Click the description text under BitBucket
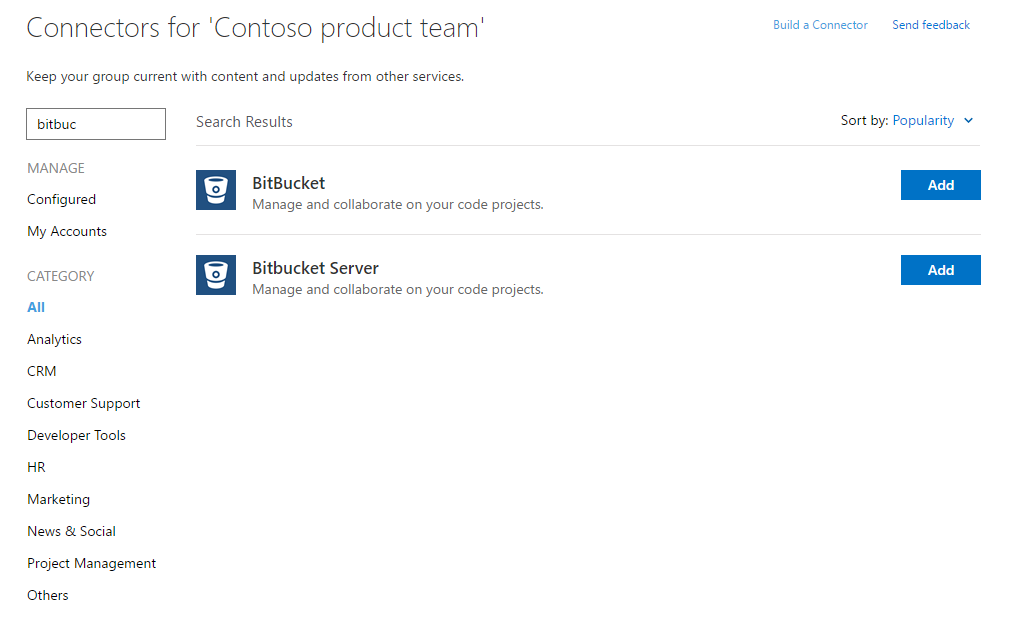This screenshot has height=622, width=1010. pos(398,205)
